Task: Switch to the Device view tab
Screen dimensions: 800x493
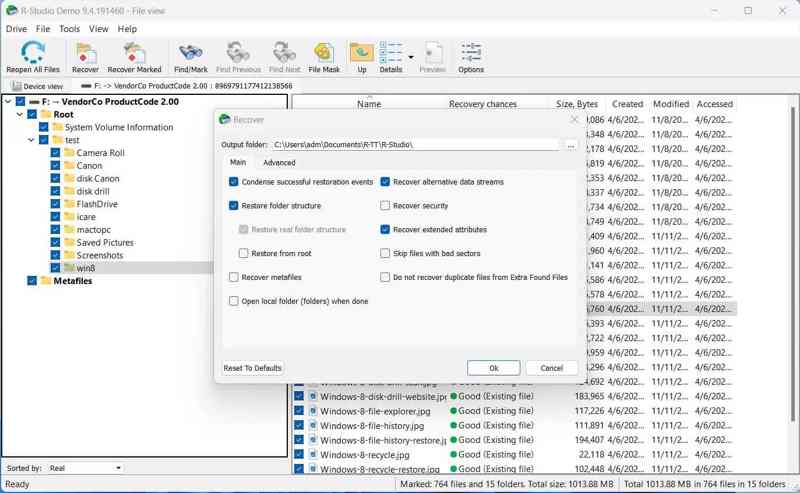Action: point(37,86)
